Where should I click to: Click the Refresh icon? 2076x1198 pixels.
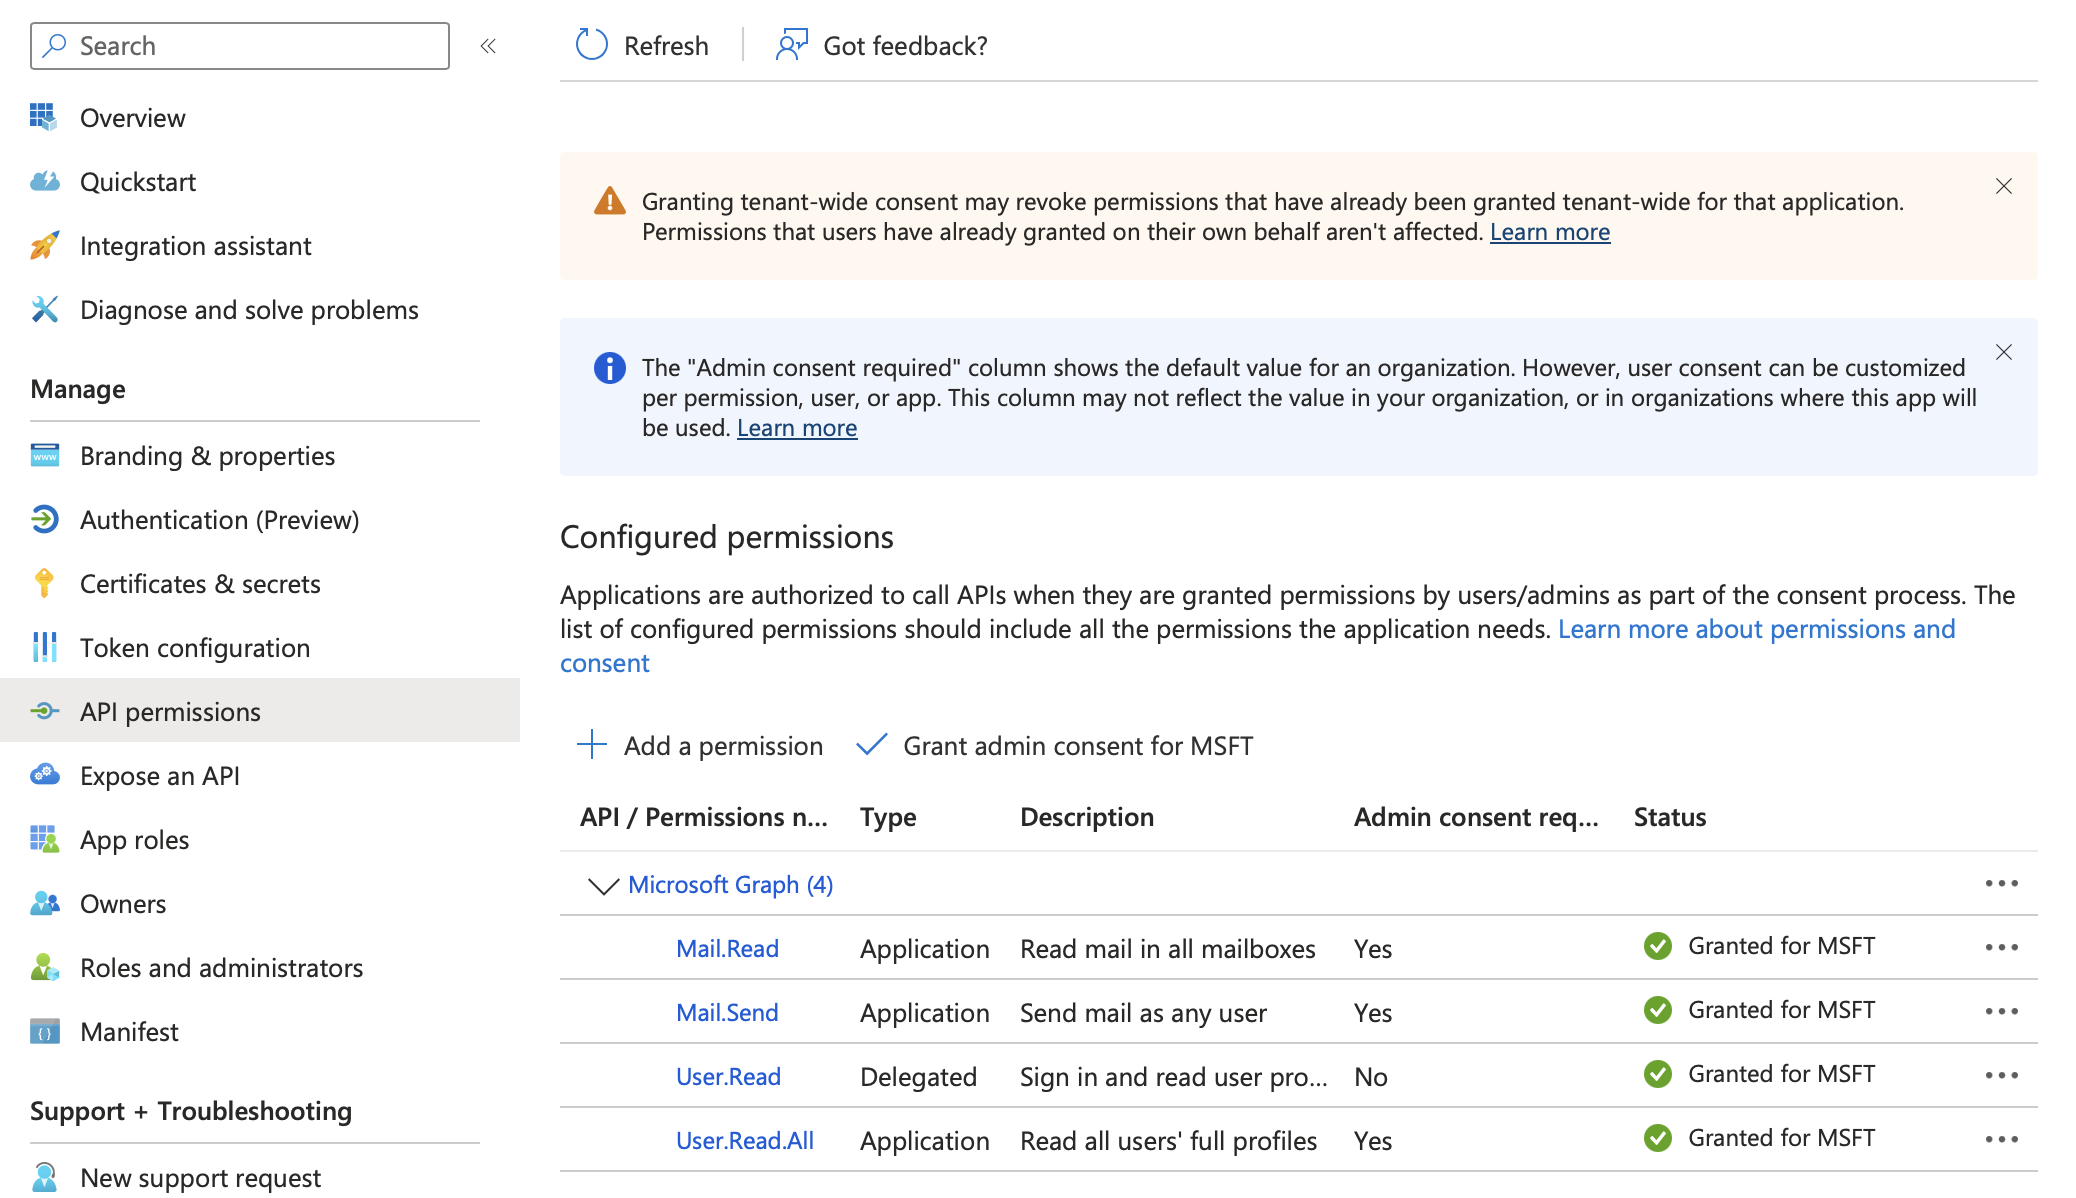click(590, 45)
